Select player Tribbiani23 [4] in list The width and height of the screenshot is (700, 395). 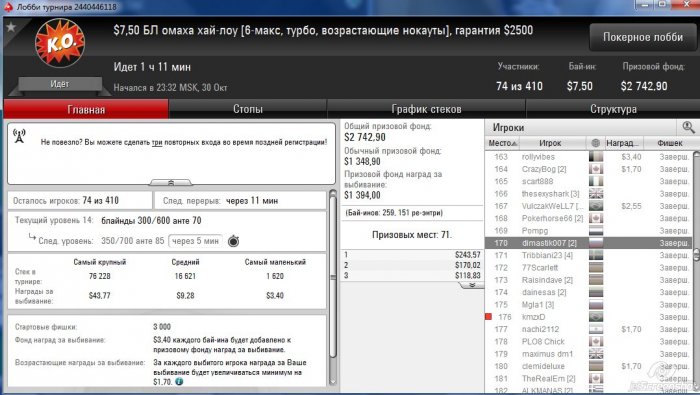(x=547, y=255)
